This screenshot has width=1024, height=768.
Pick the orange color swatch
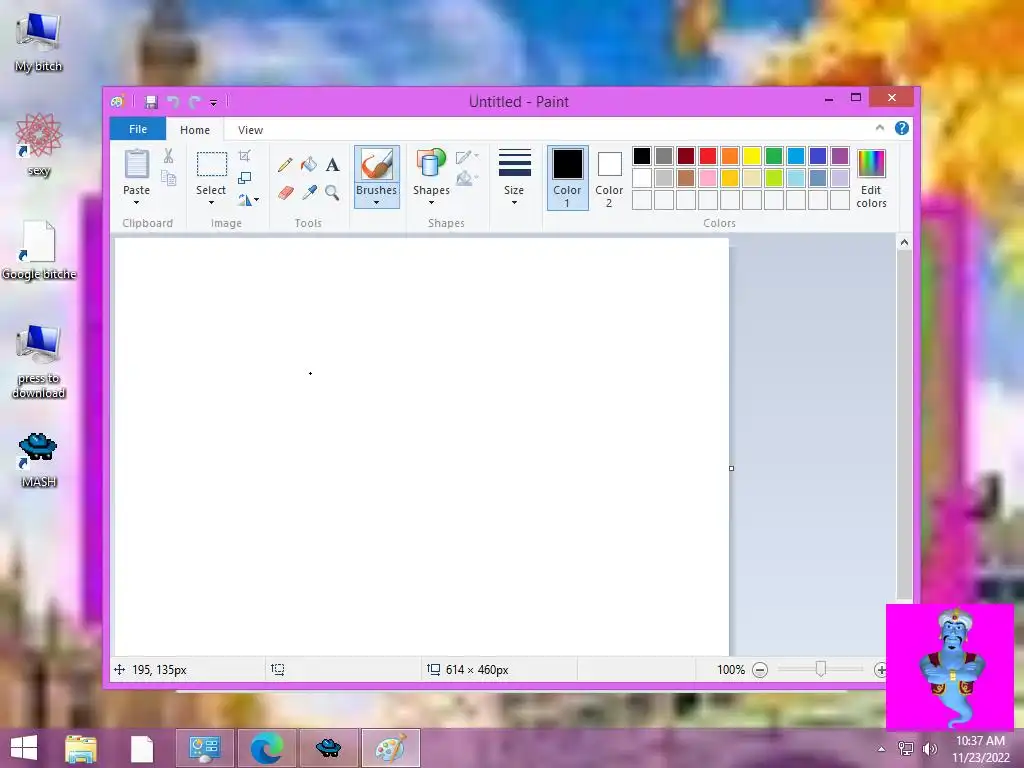[730, 156]
